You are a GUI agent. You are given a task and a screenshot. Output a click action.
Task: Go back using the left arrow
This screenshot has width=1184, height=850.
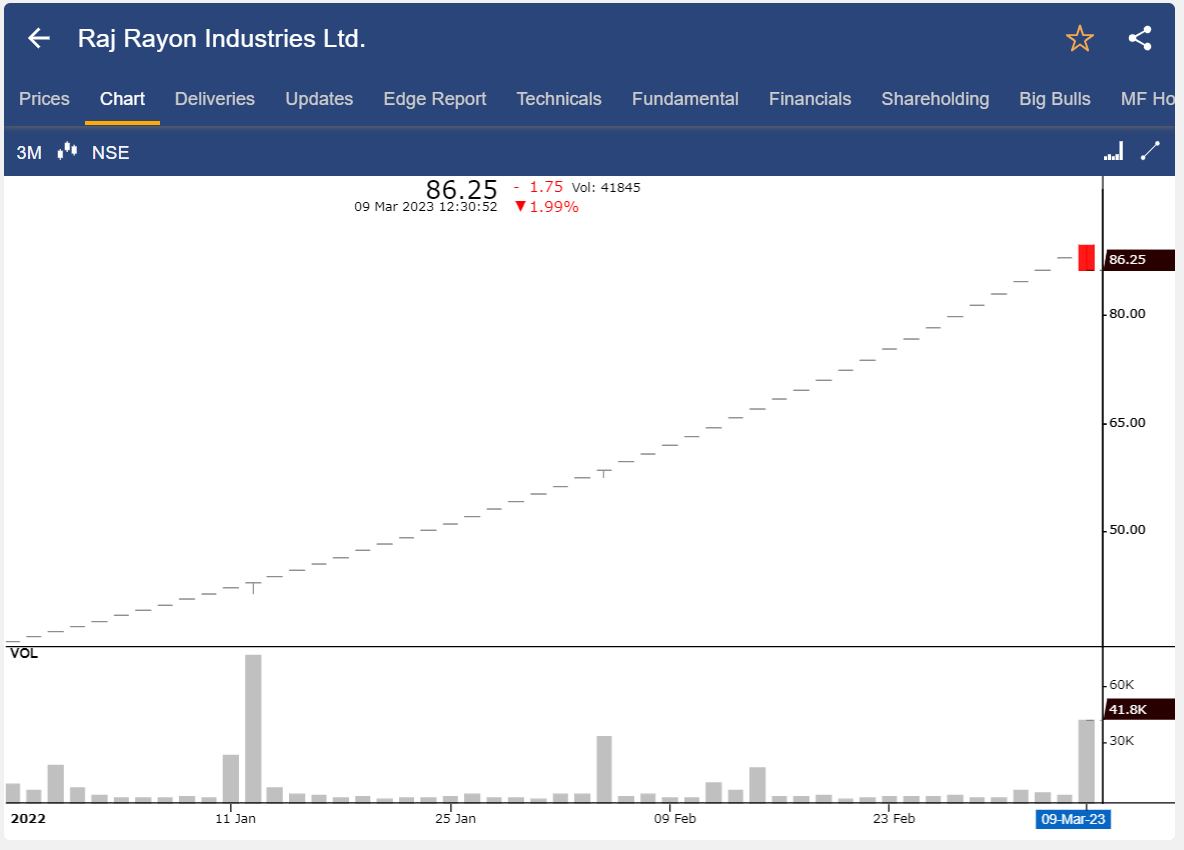(x=39, y=38)
